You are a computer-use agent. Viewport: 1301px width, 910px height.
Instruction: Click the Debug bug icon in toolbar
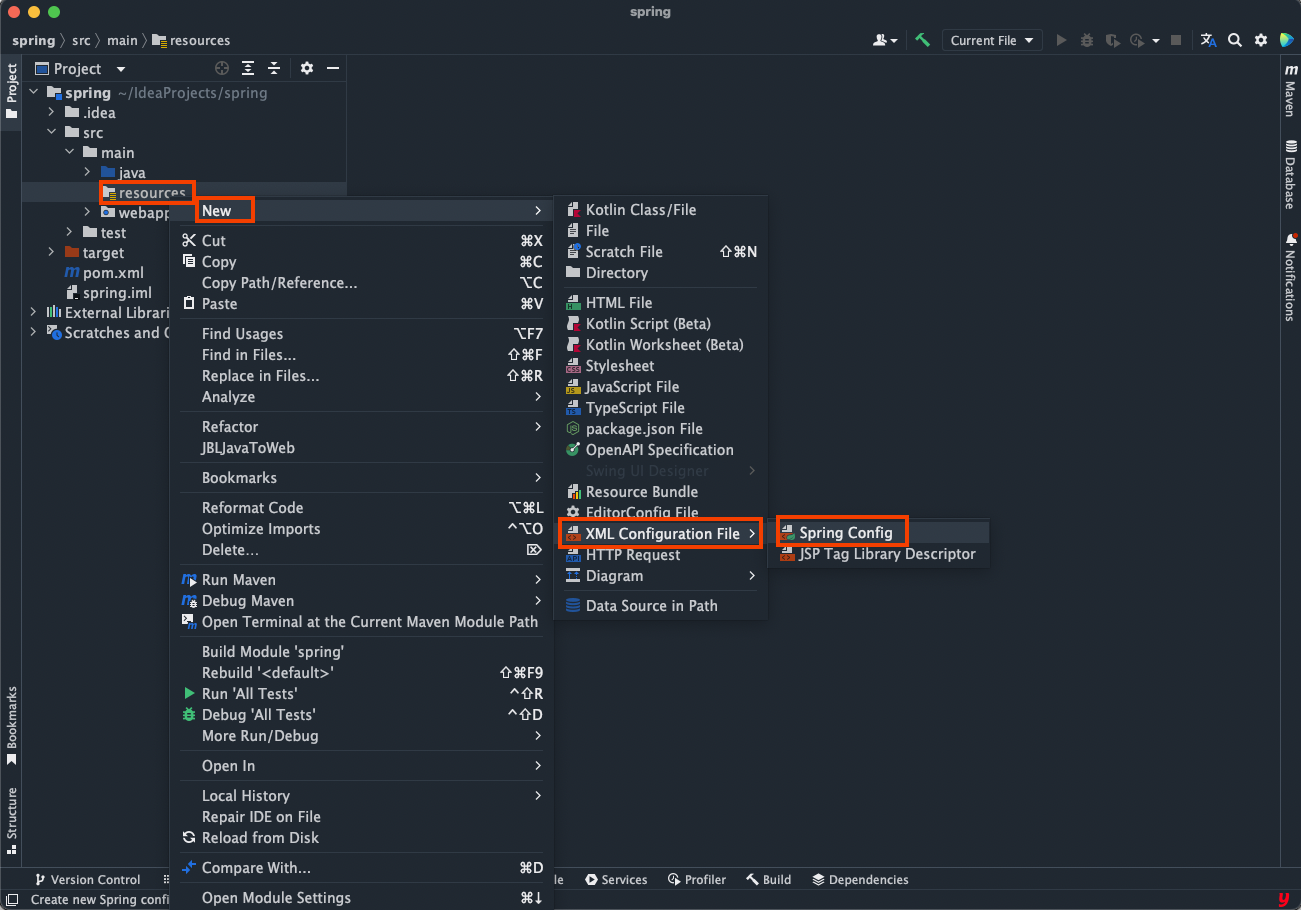[x=1087, y=40]
